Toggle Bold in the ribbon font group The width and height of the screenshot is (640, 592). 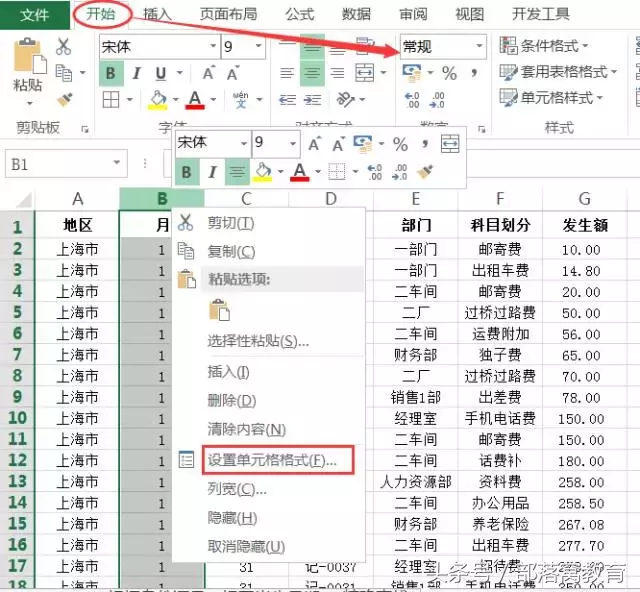(x=110, y=73)
